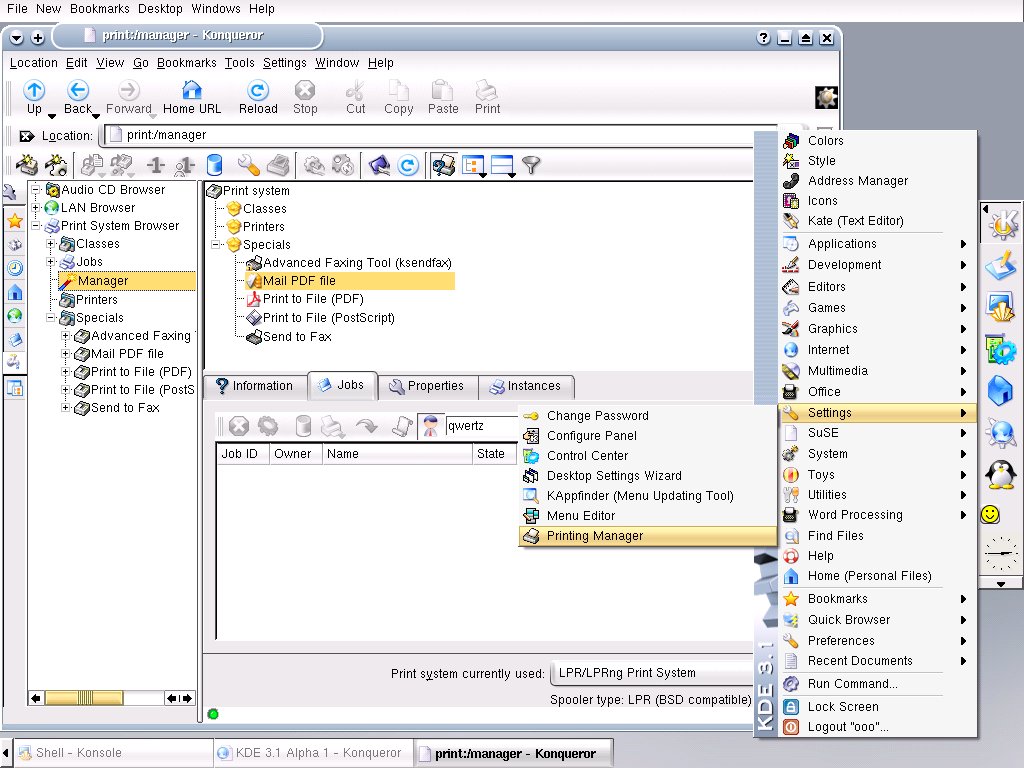
Task: Click the qwertz user filter field
Action: (481, 426)
